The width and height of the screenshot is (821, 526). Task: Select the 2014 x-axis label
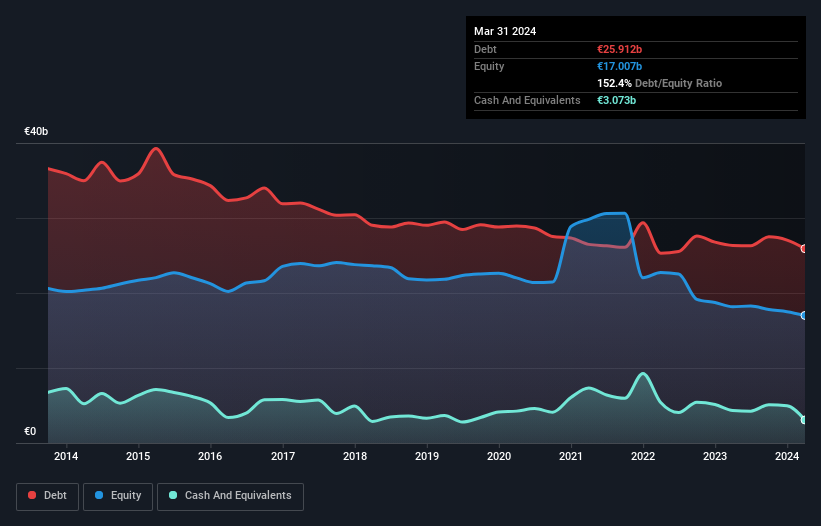click(x=66, y=456)
